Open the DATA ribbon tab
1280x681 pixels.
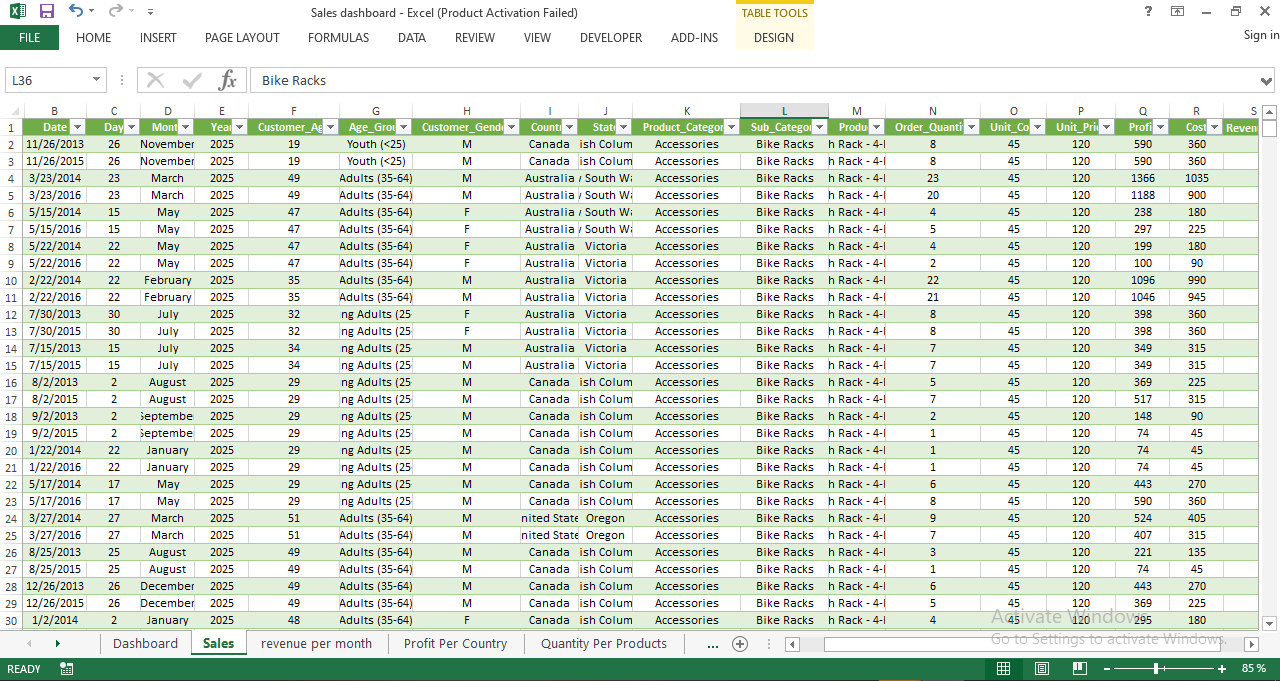(412, 38)
